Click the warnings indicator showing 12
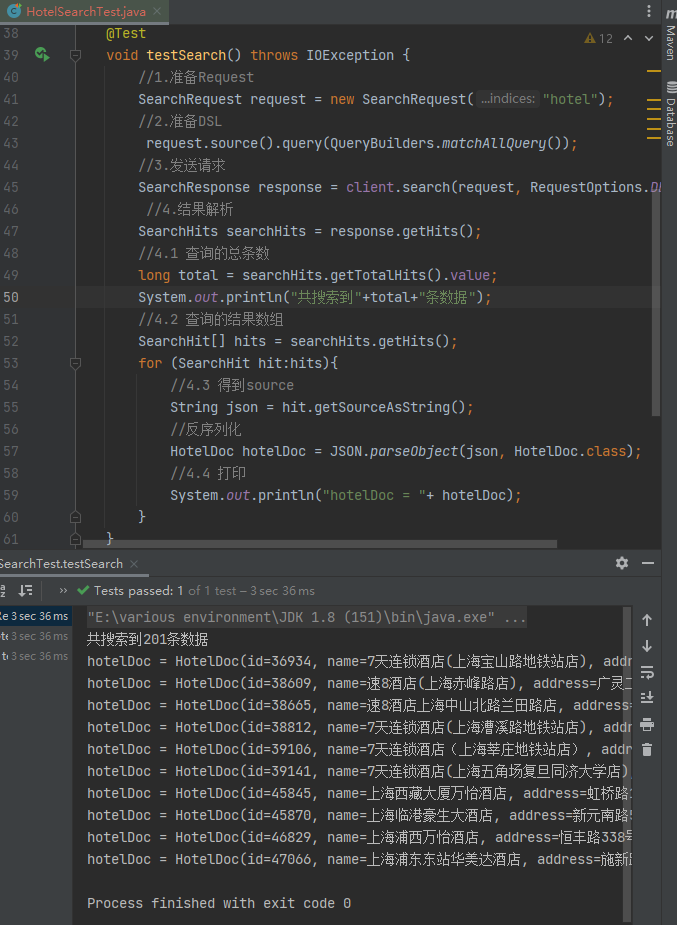 pyautogui.click(x=599, y=38)
